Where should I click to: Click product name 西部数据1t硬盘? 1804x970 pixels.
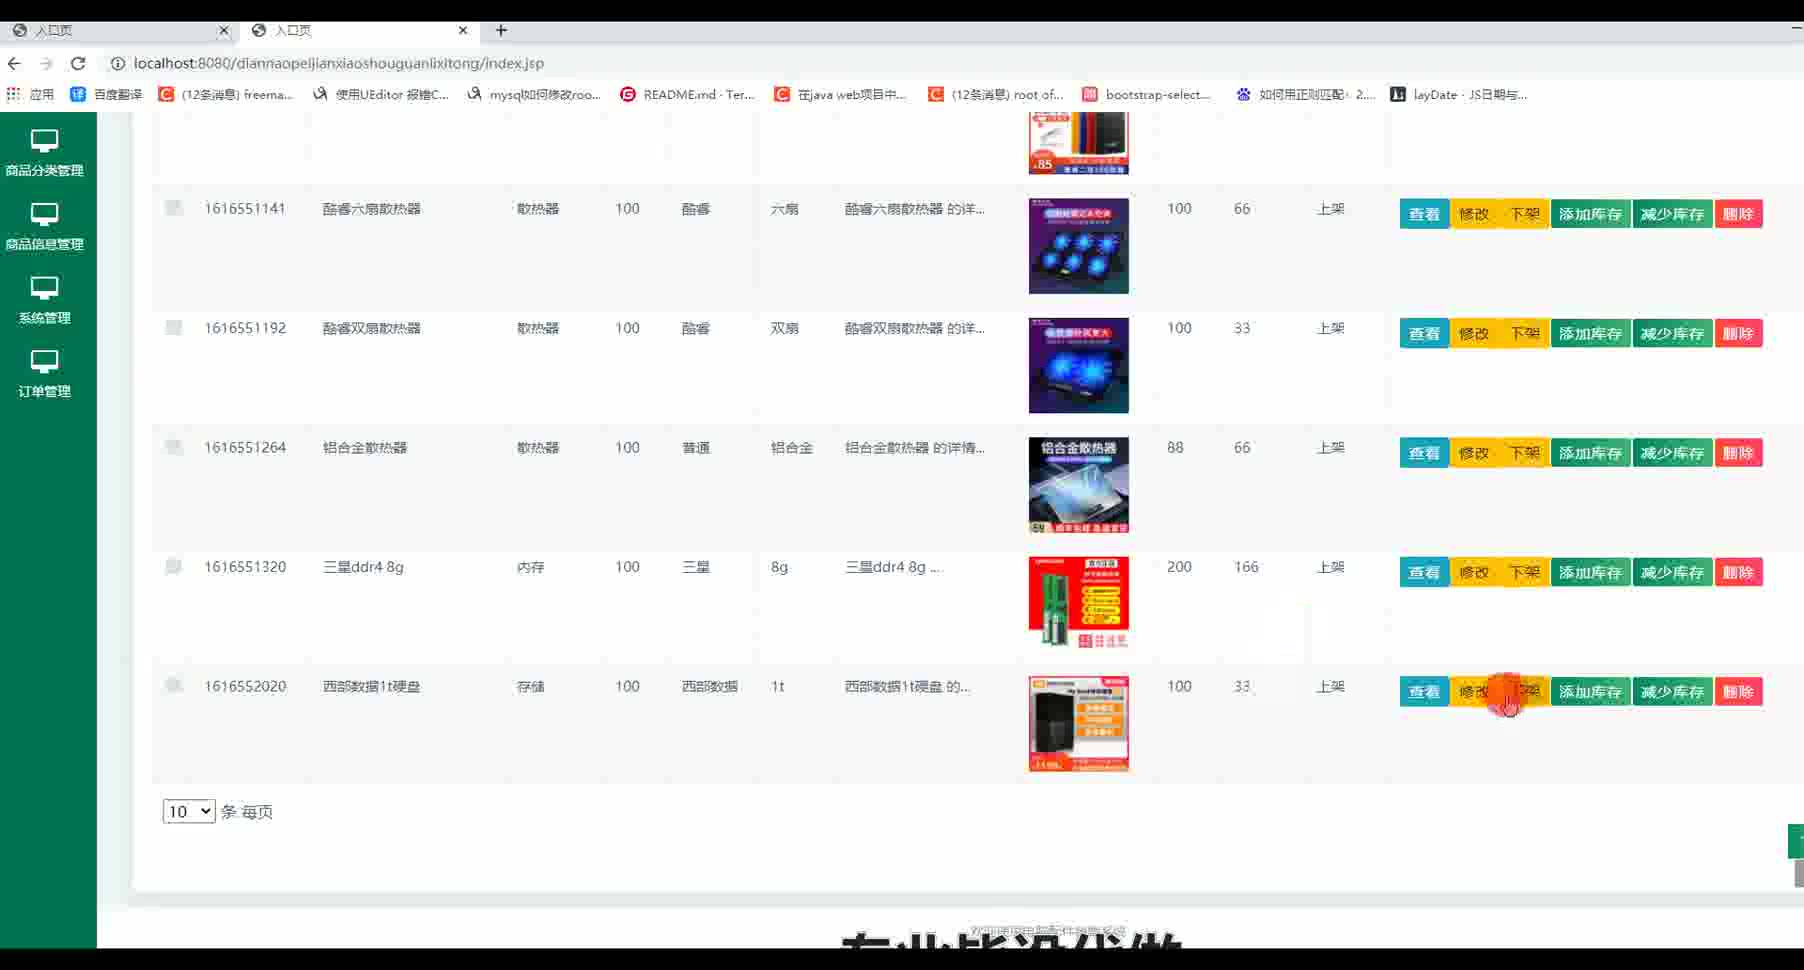click(x=371, y=686)
